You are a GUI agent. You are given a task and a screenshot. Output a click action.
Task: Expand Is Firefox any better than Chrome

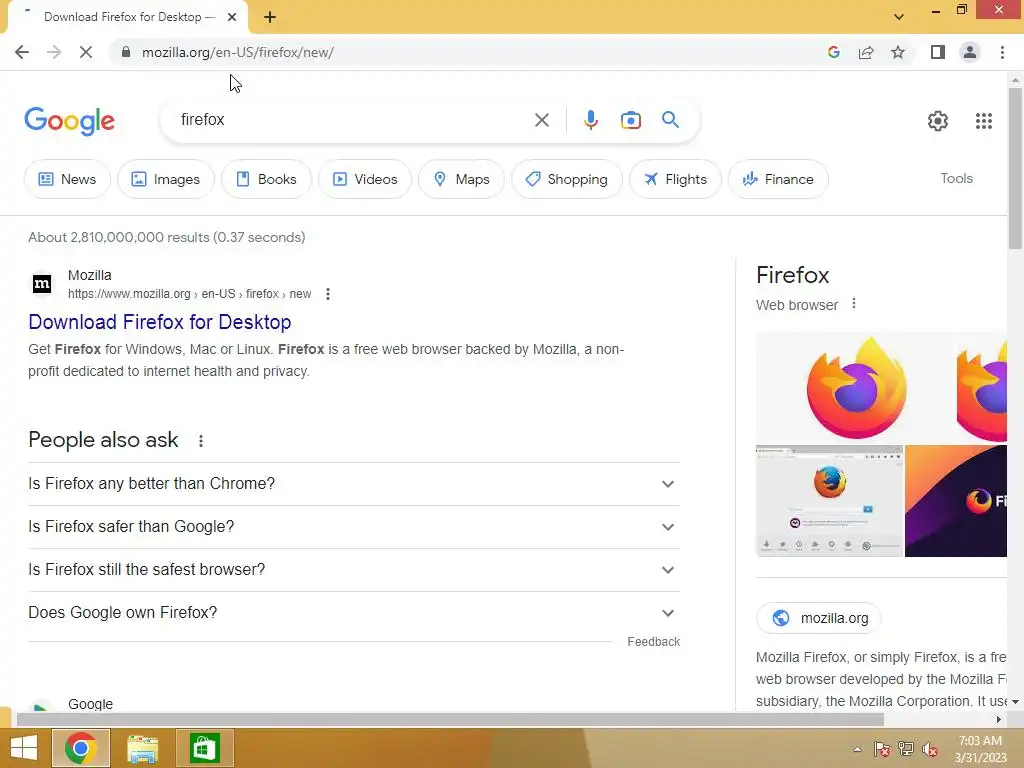coord(354,484)
